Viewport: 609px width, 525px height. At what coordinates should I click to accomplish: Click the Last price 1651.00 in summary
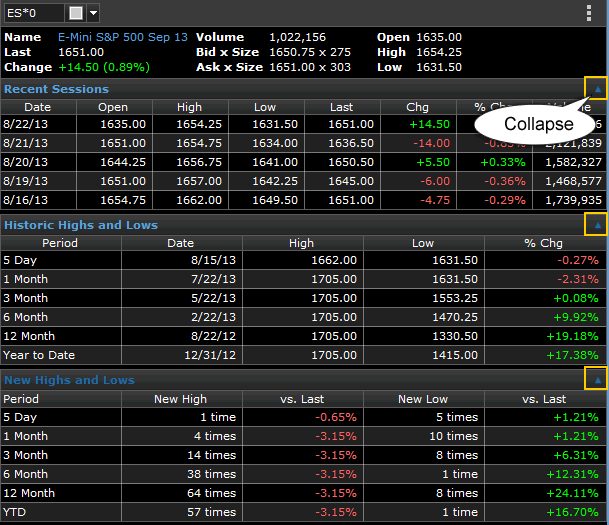tap(81, 52)
